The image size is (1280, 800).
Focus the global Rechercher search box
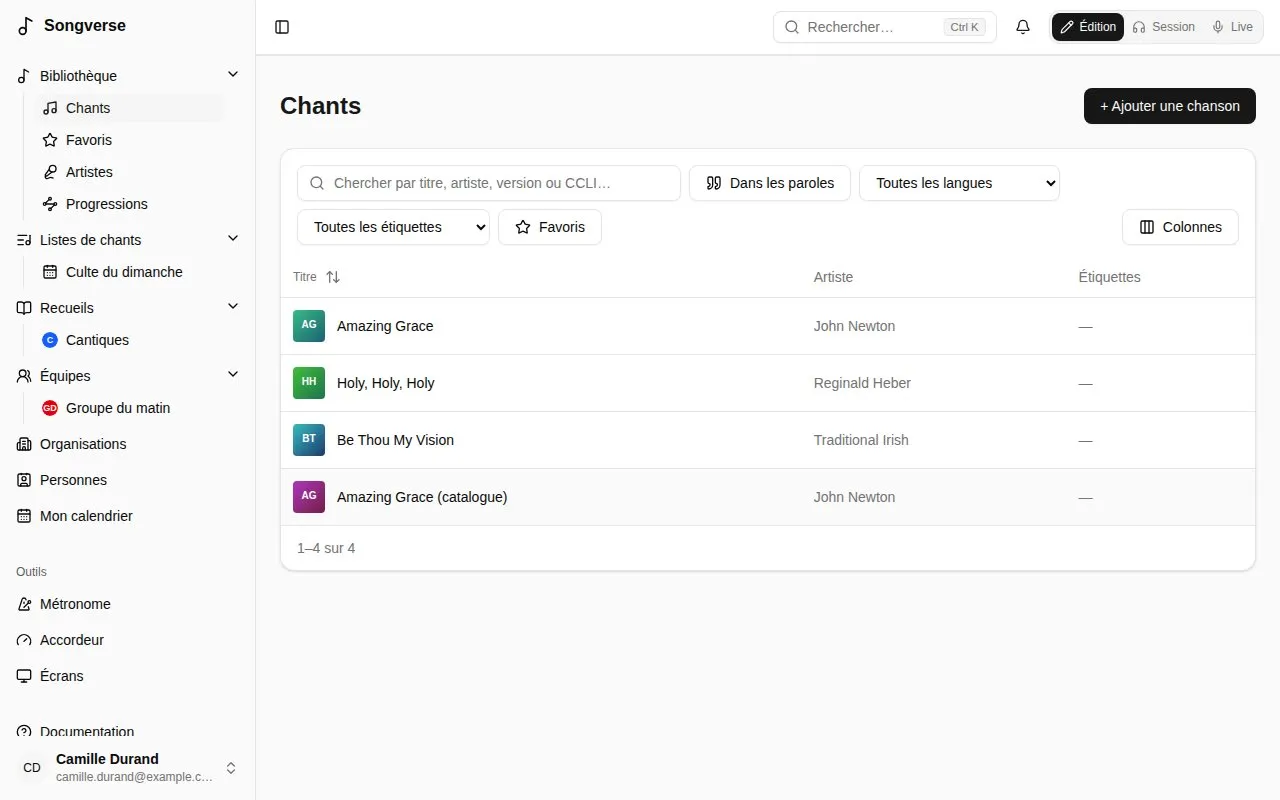(885, 27)
